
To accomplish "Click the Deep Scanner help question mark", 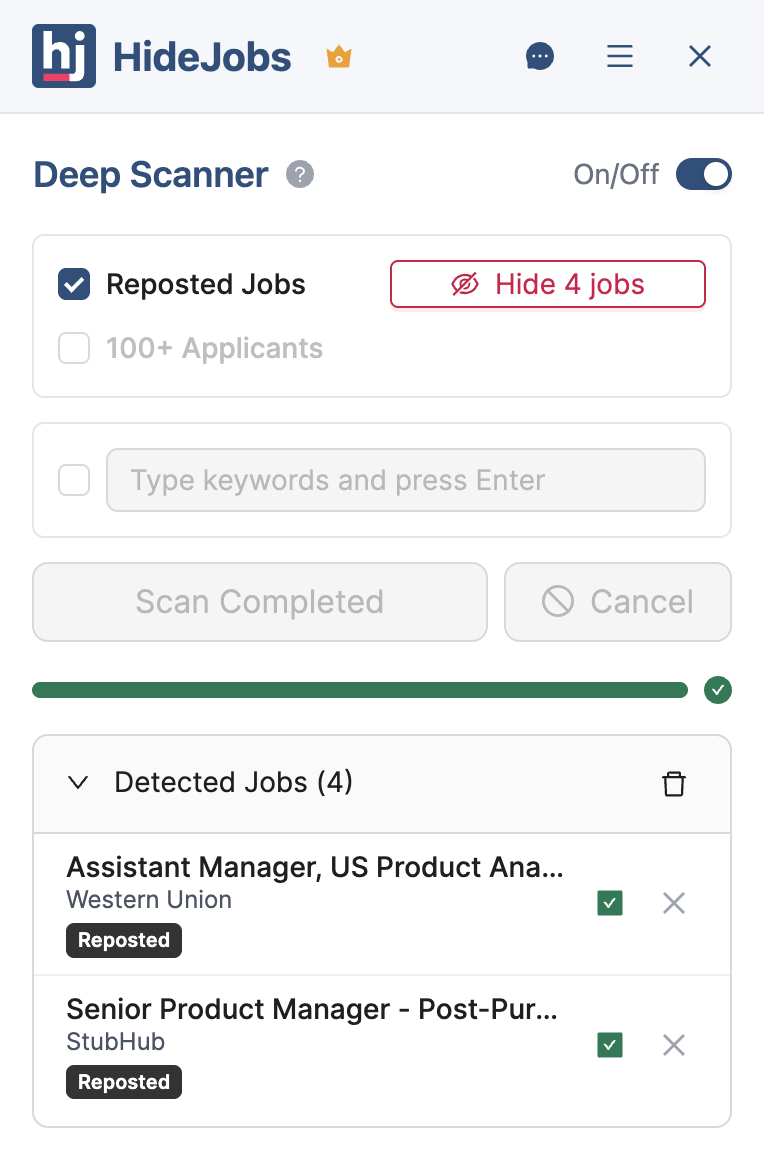I will pyautogui.click(x=298, y=175).
